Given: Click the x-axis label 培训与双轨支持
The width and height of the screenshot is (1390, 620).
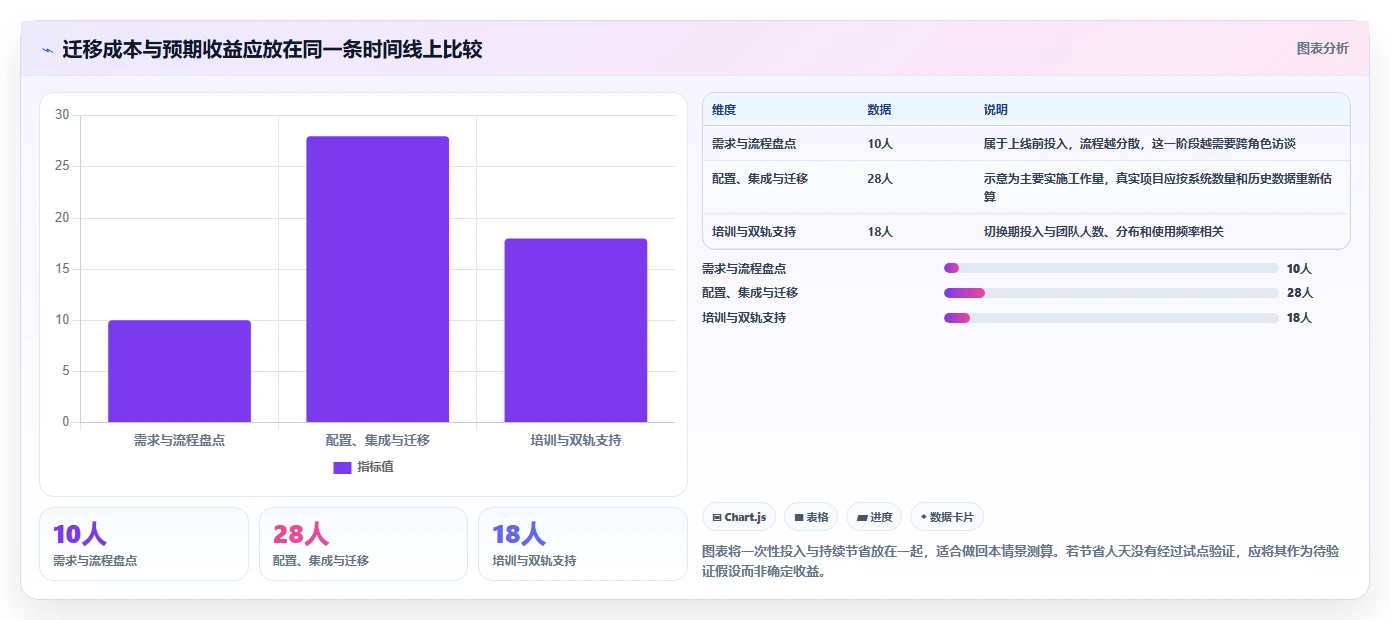Looking at the screenshot, I should (575, 440).
